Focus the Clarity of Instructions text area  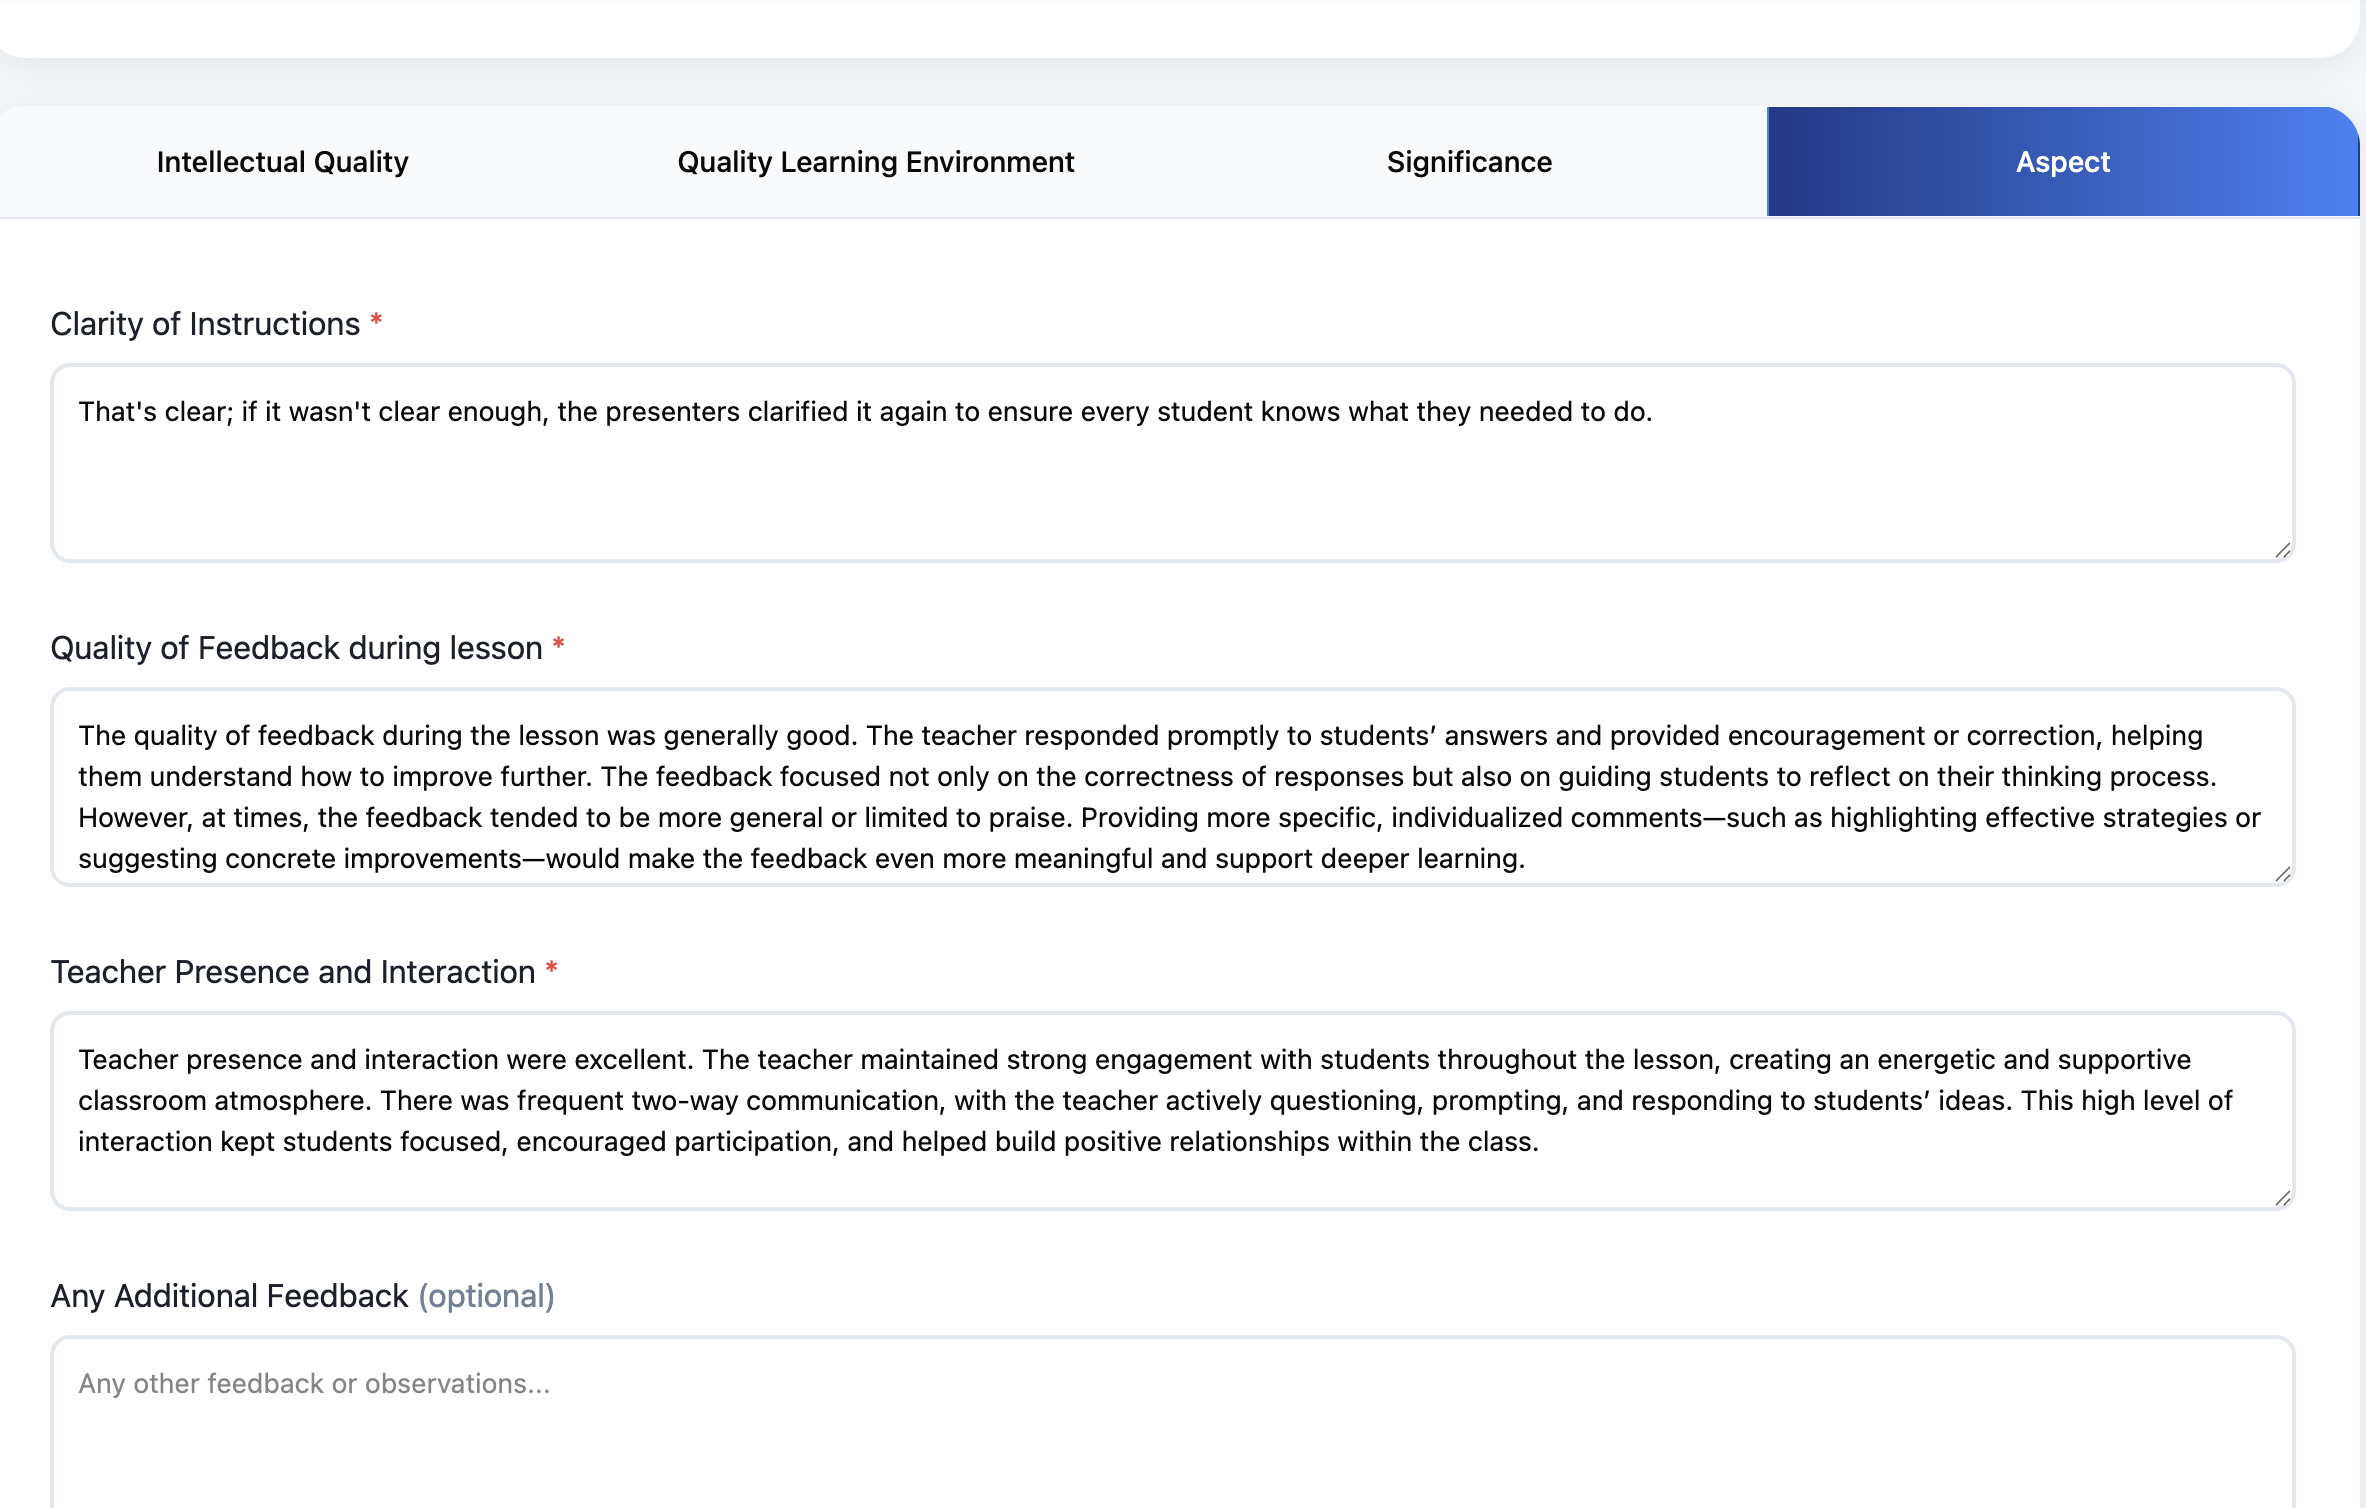1170,480
